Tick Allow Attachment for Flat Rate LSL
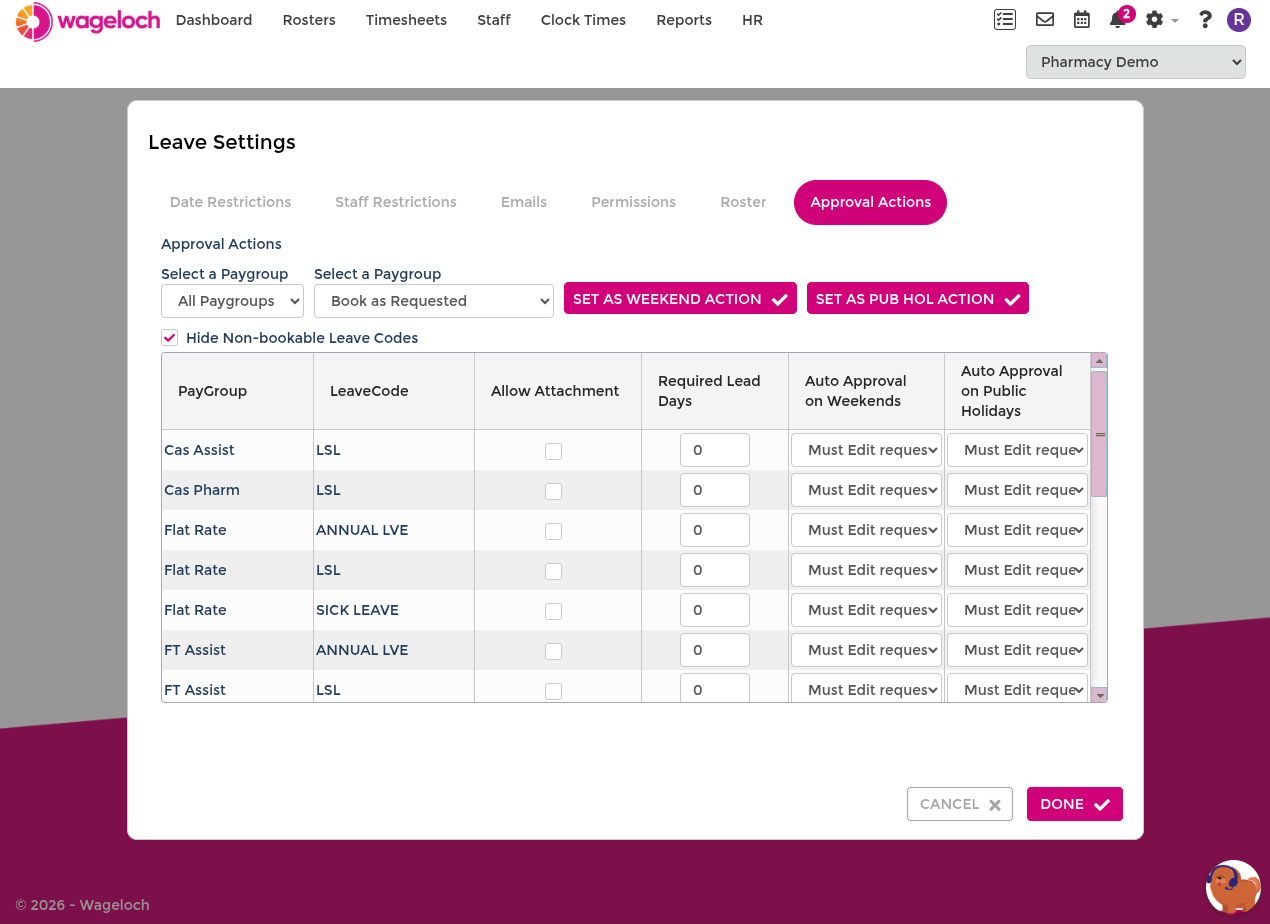The image size is (1270, 924). [553, 571]
